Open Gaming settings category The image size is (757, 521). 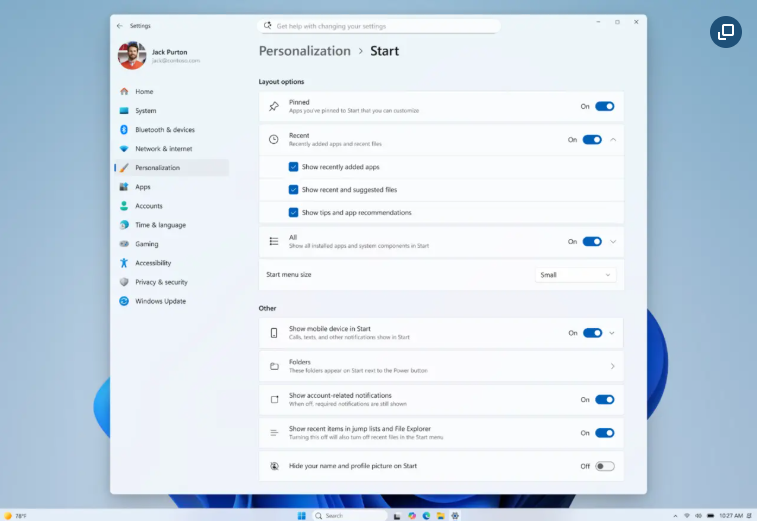pyautogui.click(x=171, y=244)
